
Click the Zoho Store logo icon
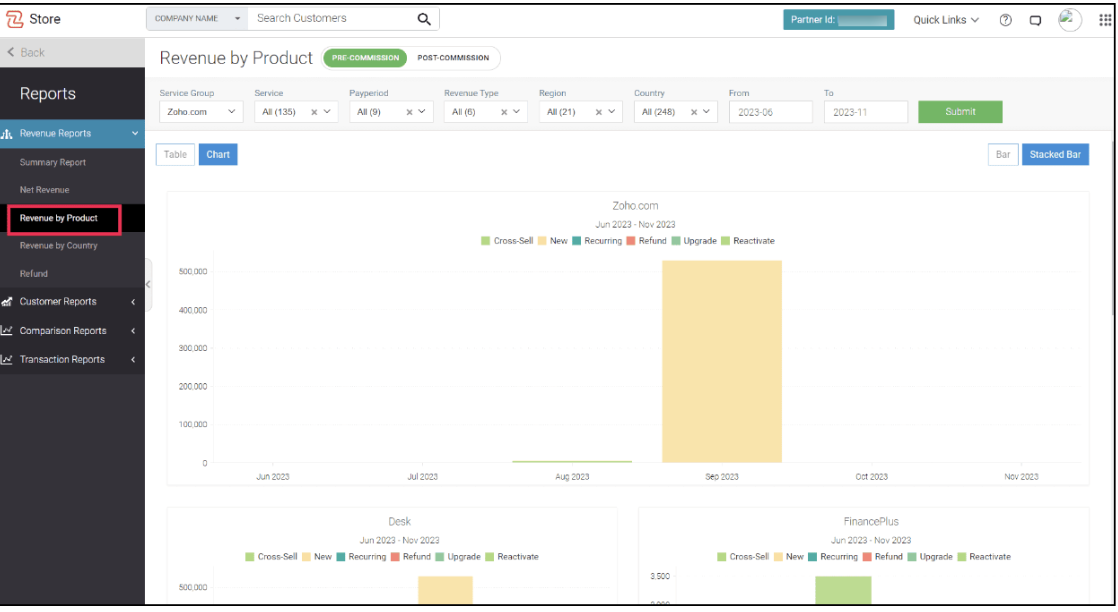(x=14, y=19)
